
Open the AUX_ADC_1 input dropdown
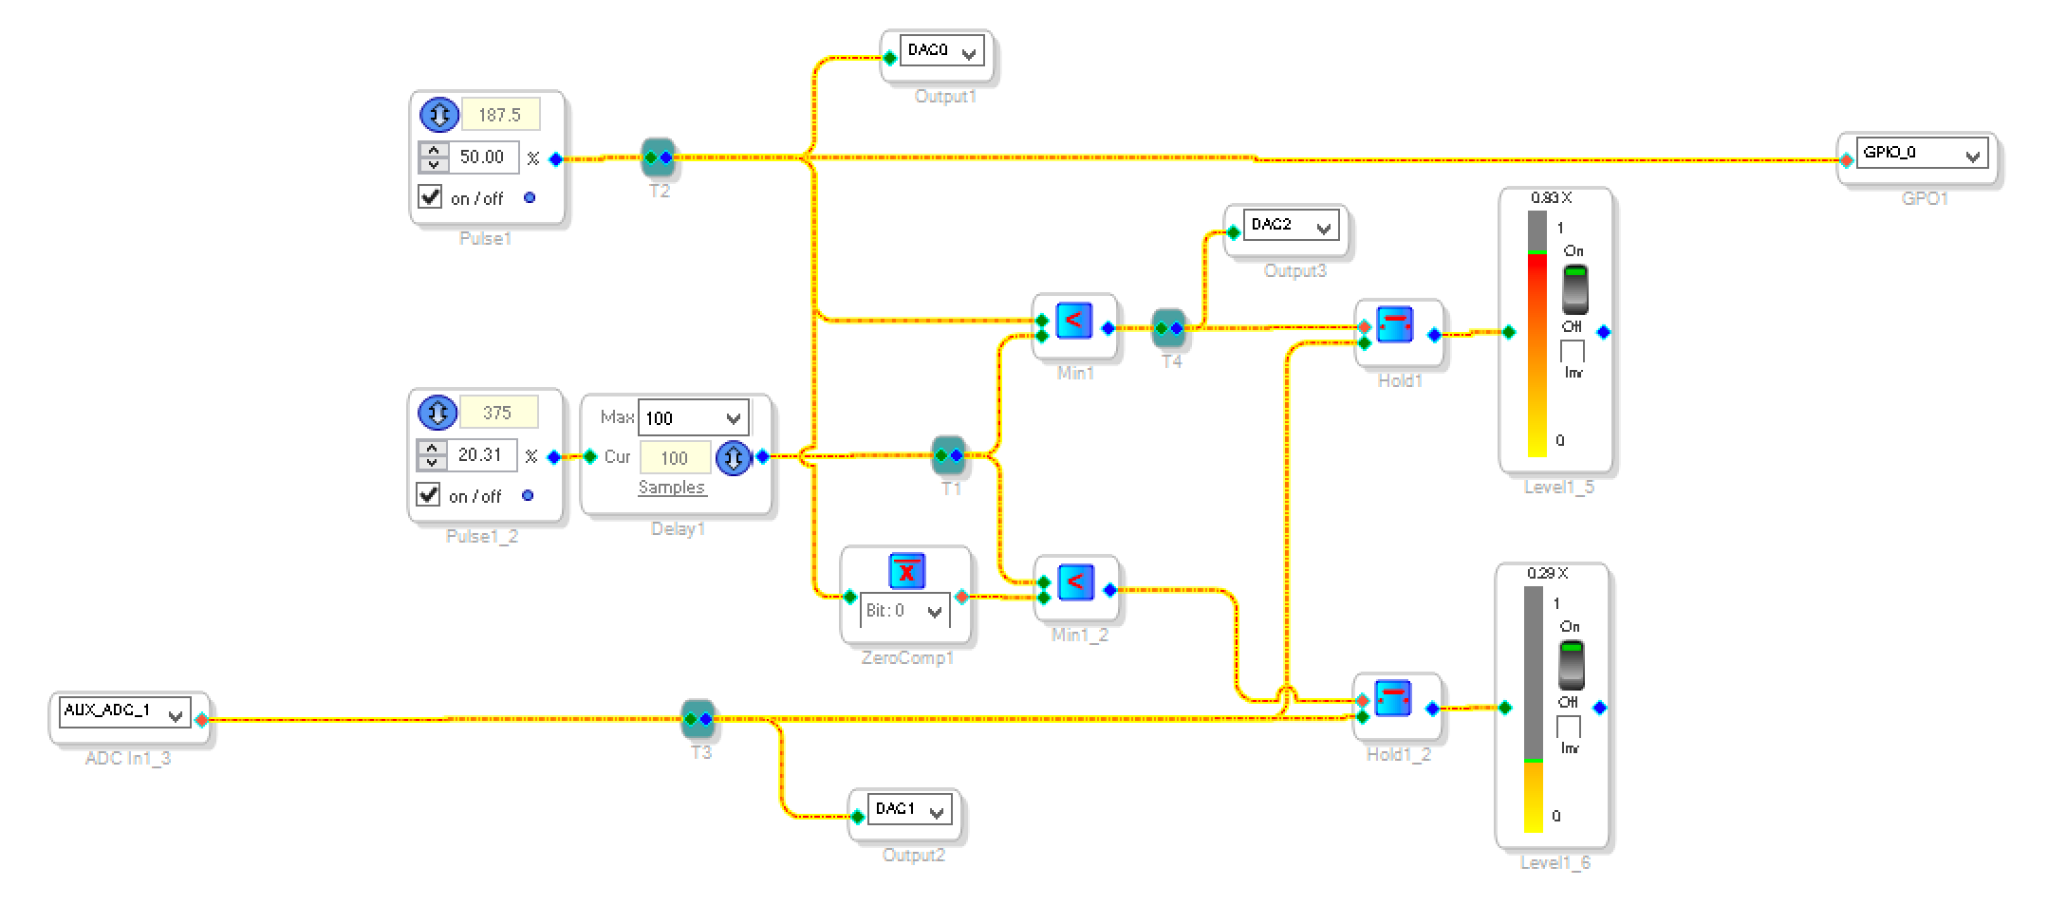125,712
